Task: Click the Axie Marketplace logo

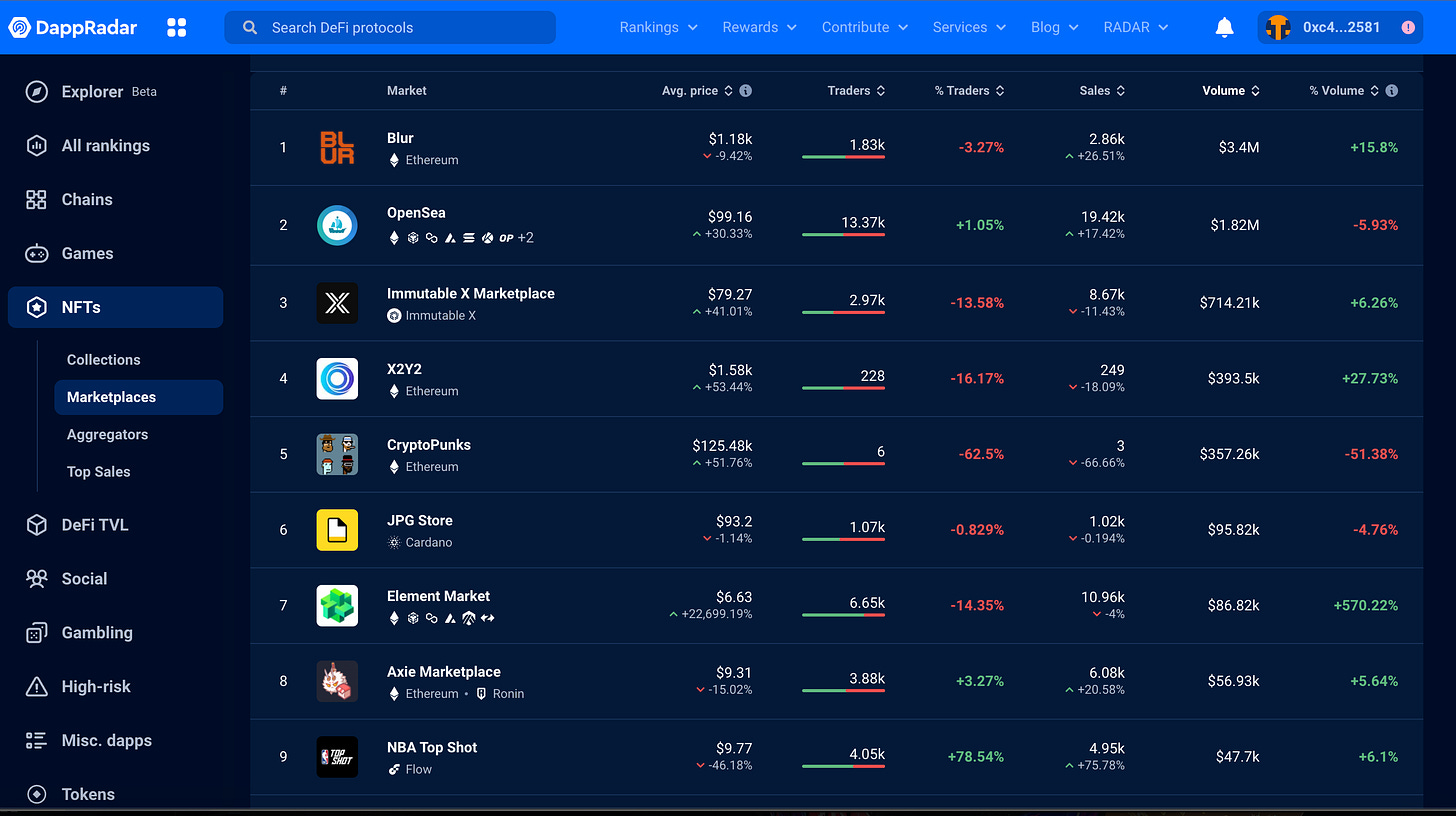Action: (337, 681)
